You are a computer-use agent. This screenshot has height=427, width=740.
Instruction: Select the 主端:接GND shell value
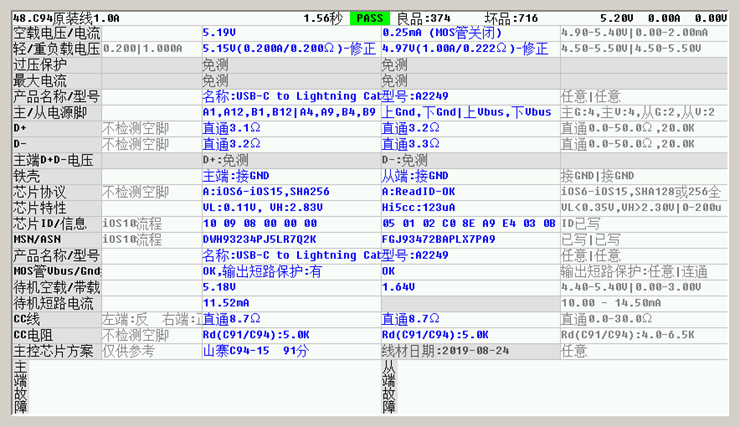(236, 177)
